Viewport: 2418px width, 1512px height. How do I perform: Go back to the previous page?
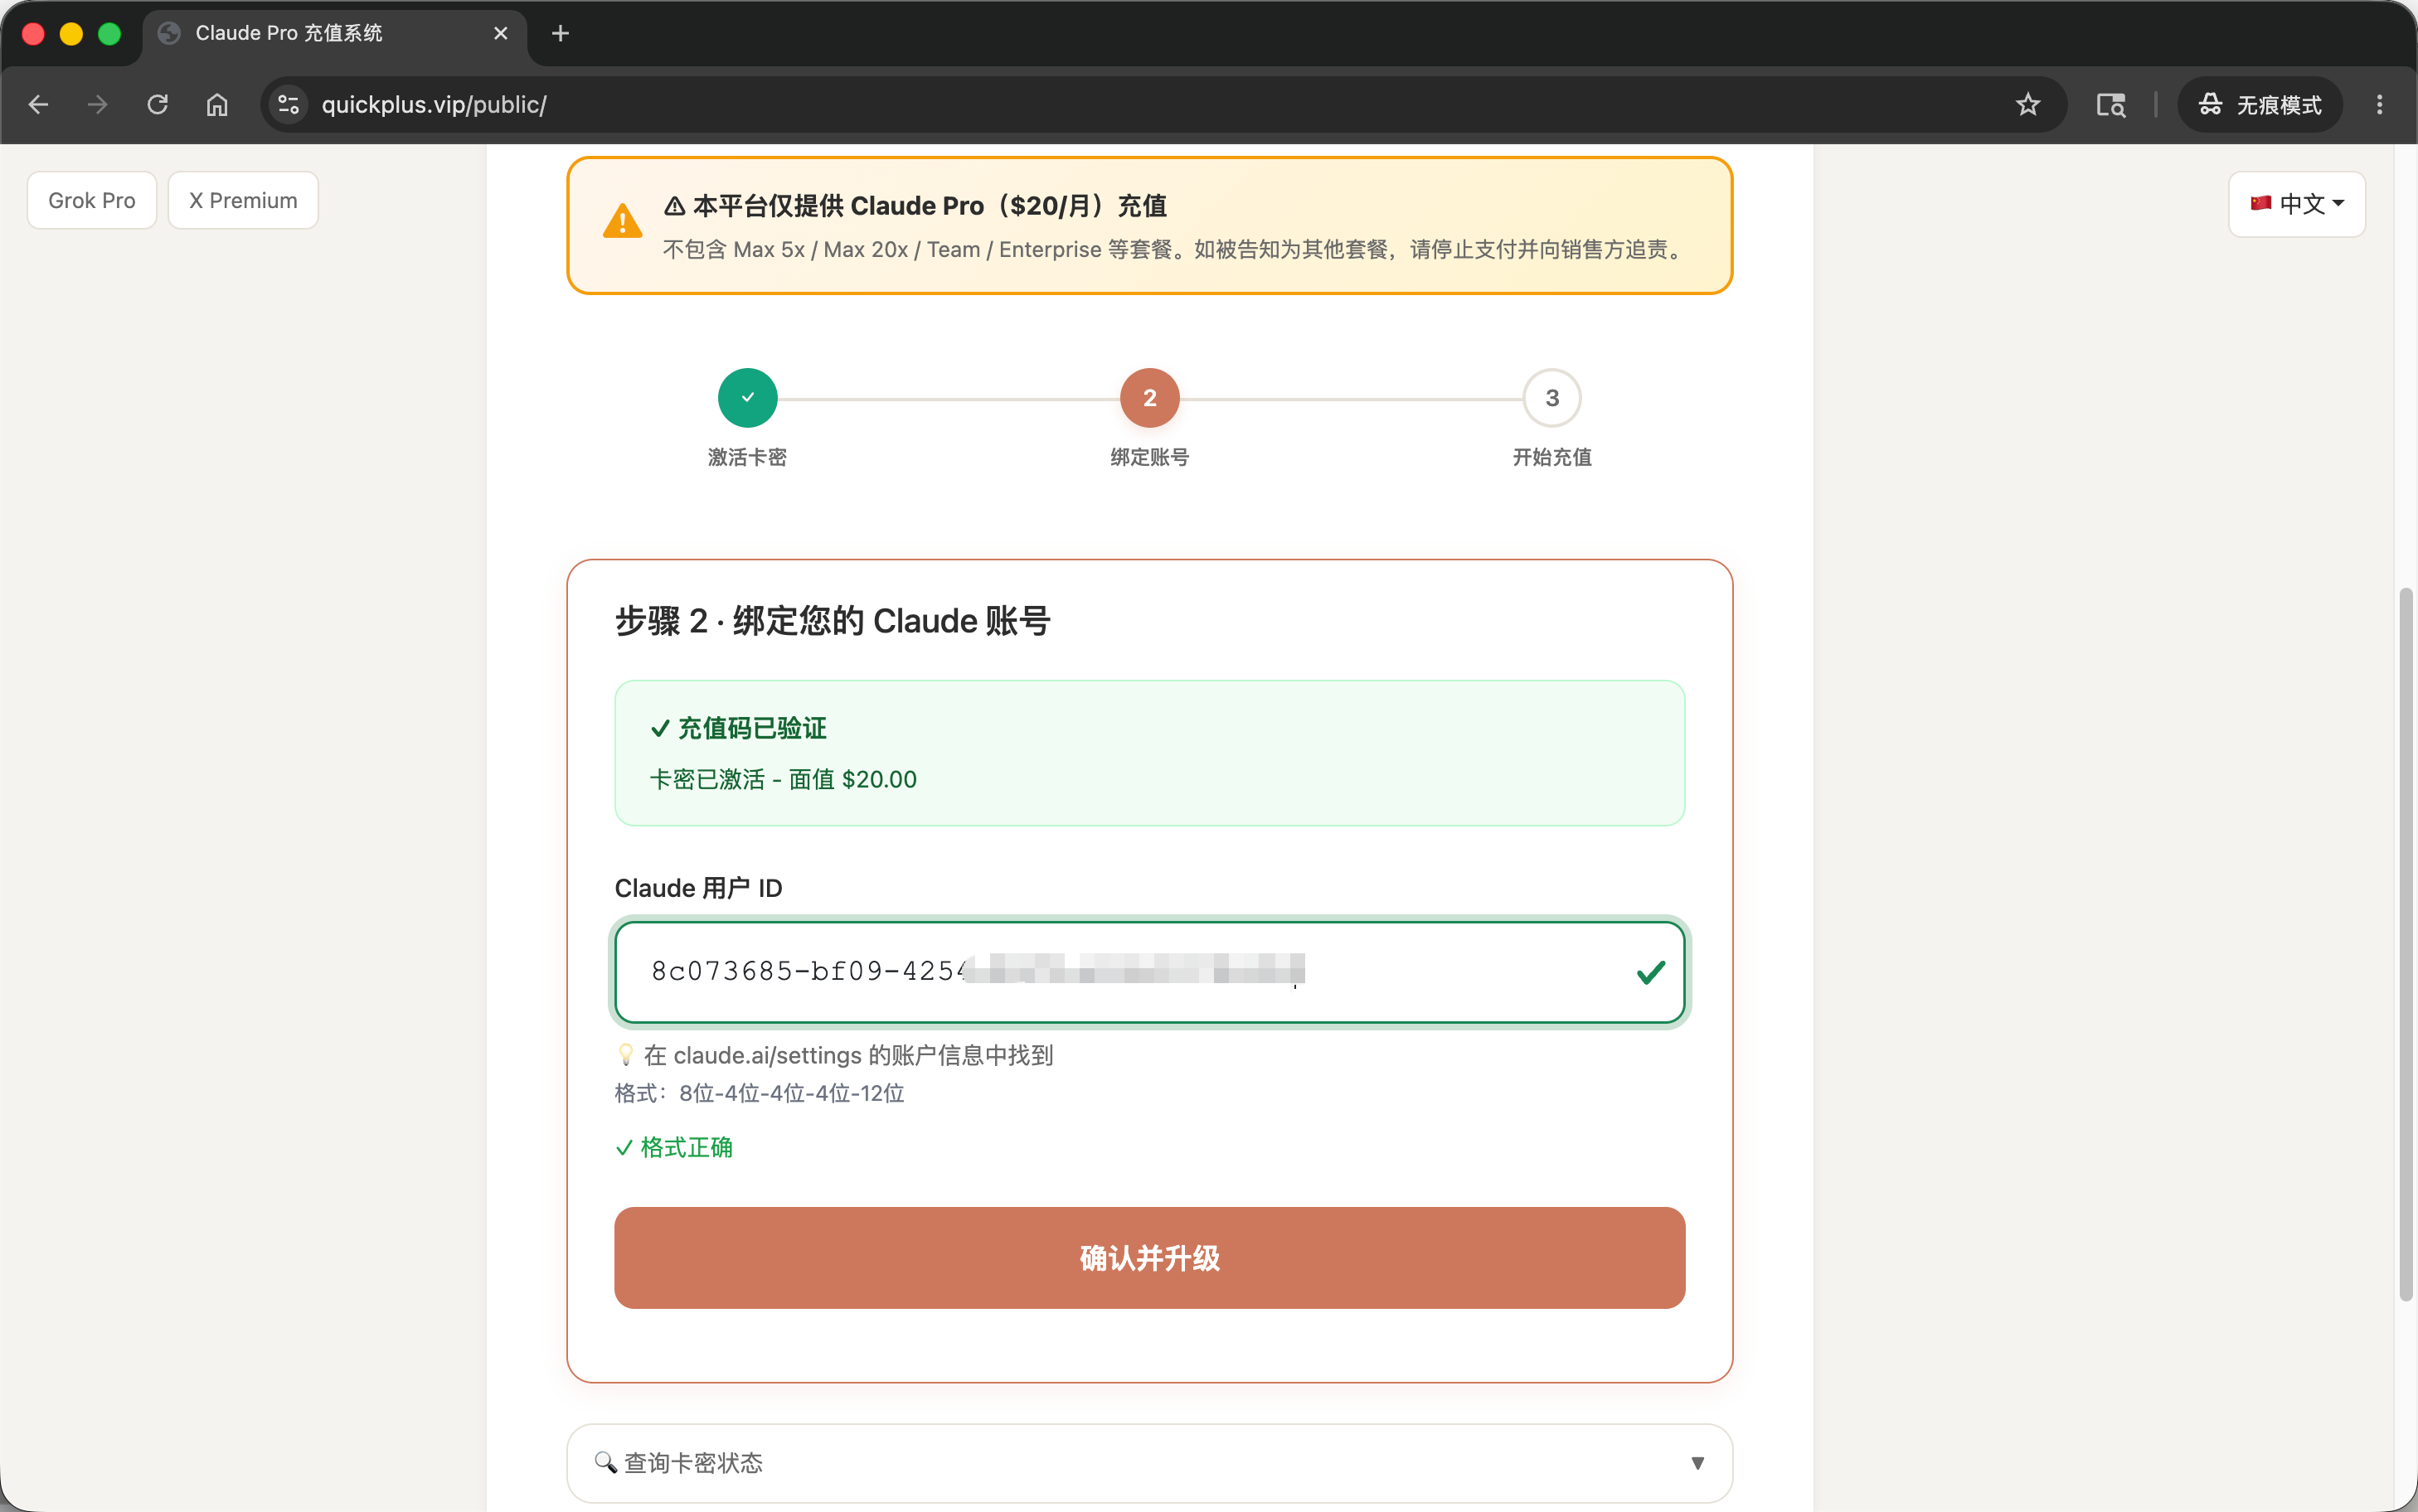pos(39,104)
